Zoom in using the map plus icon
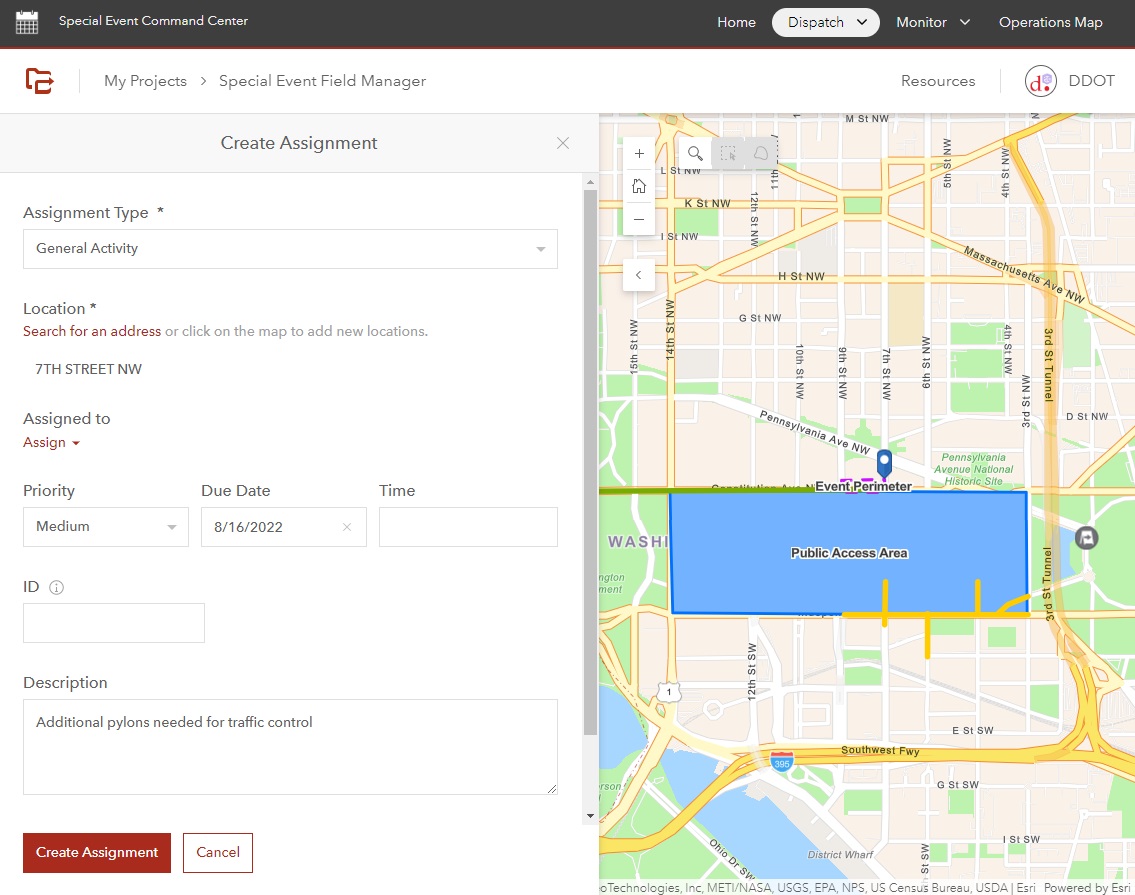Viewport: 1135px width, 895px height. [638, 153]
